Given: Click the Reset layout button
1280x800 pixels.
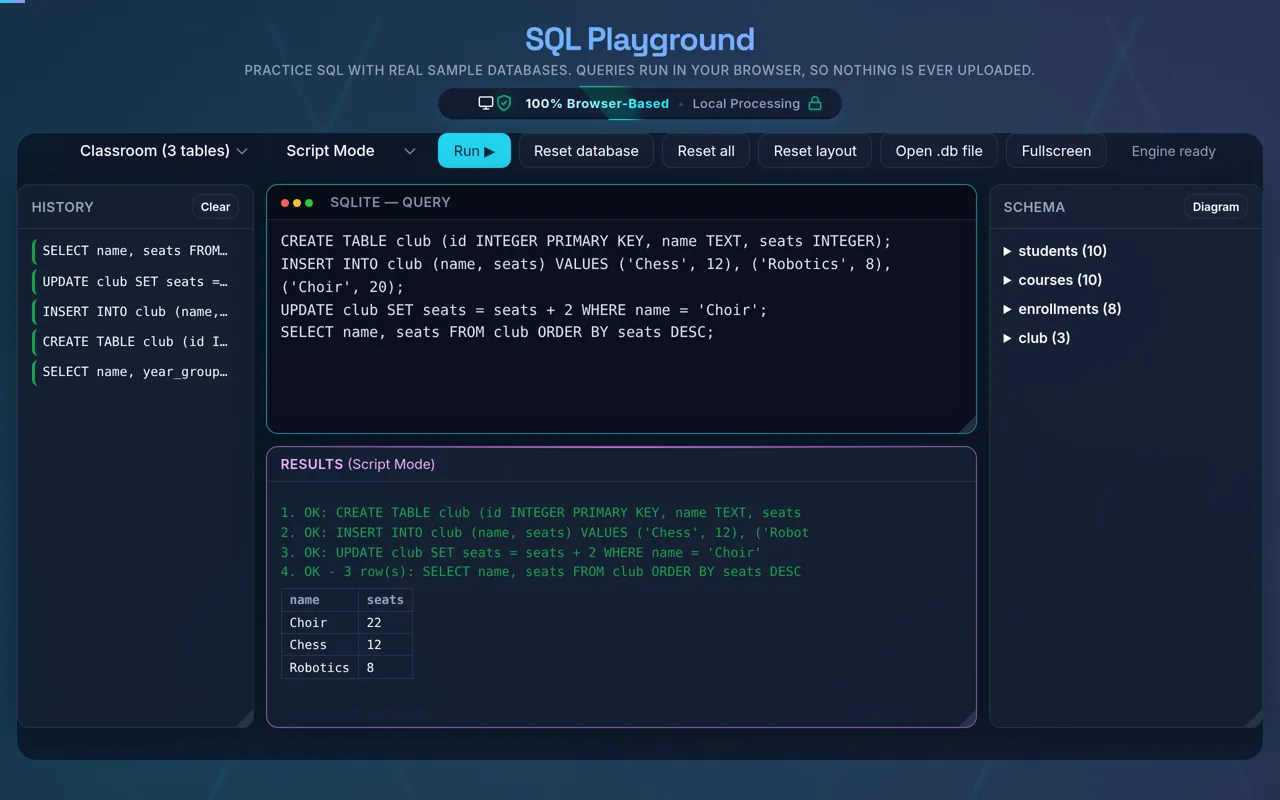Looking at the screenshot, I should pyautogui.click(x=815, y=151).
